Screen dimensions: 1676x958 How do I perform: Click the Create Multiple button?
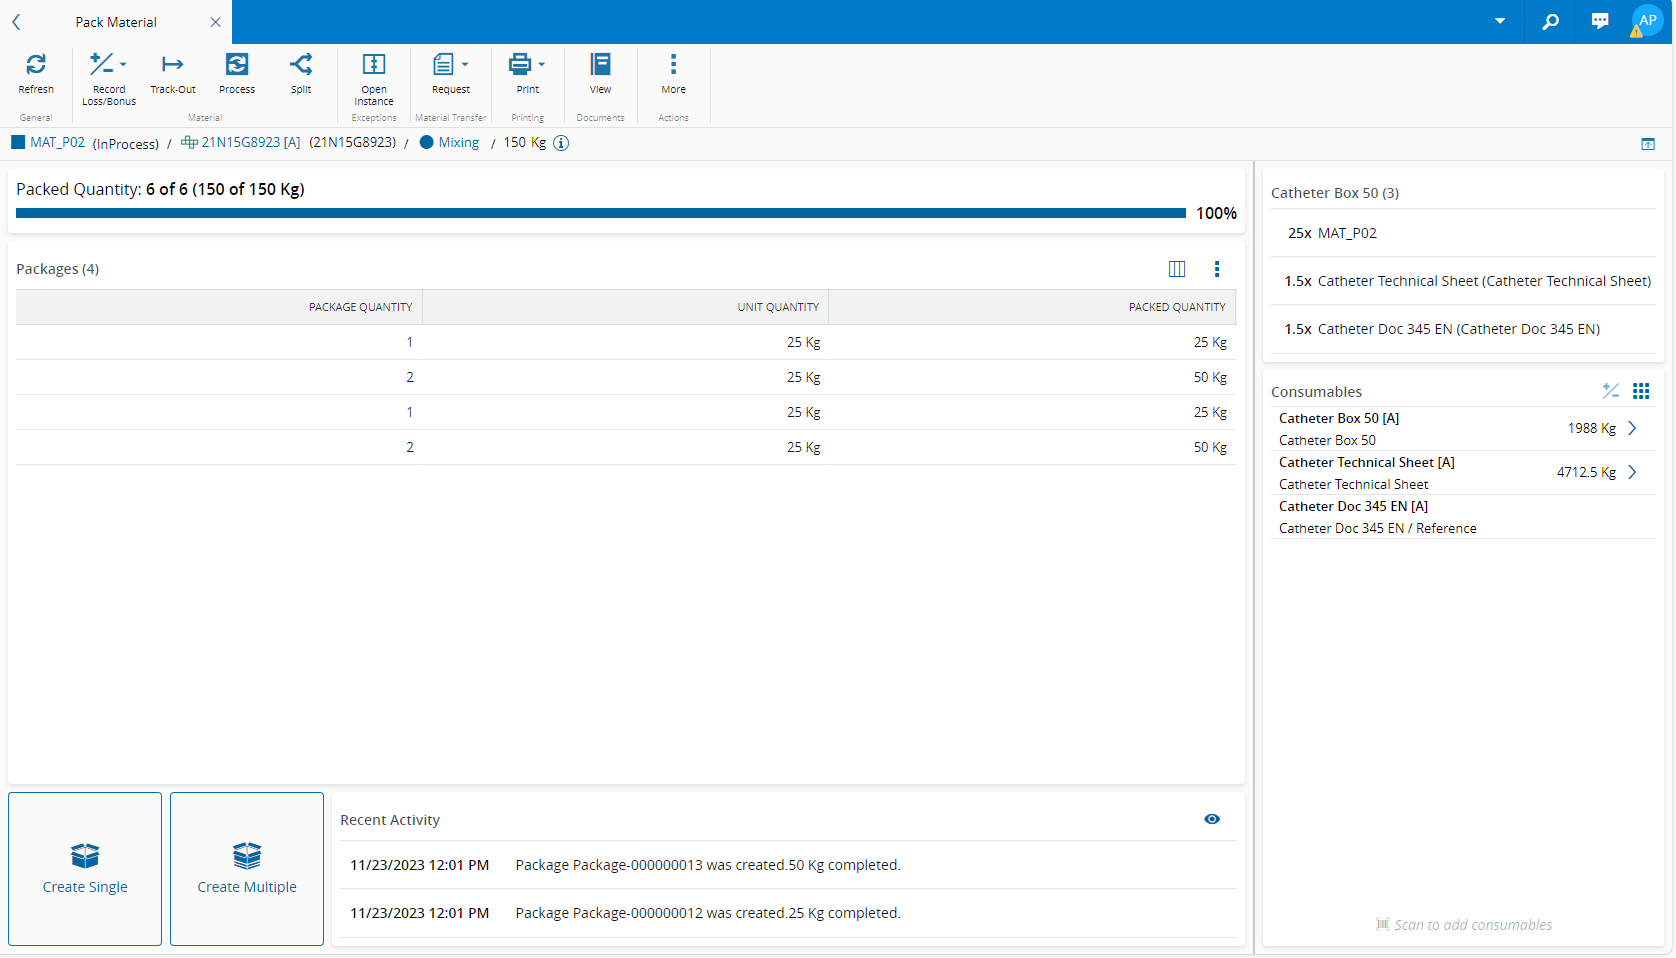[x=247, y=869]
